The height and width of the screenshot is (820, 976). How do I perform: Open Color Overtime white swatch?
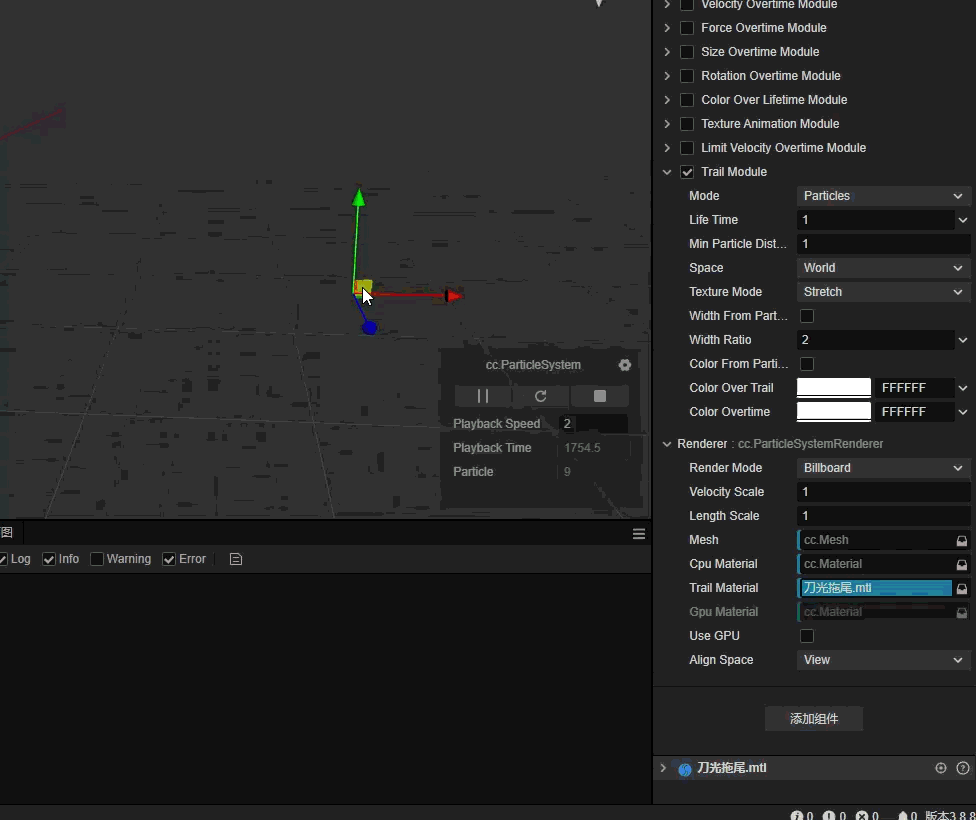coord(834,411)
